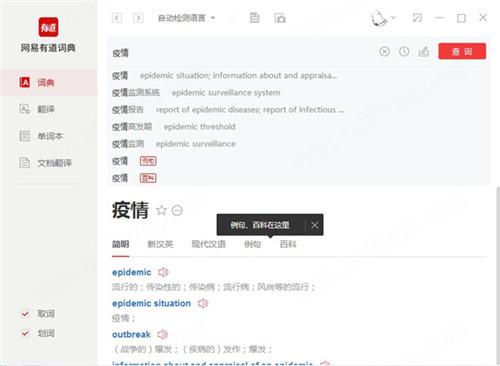Image resolution: width=500 pixels, height=366 pixels.
Task: Switch to the 简明 tab
Action: point(120,244)
